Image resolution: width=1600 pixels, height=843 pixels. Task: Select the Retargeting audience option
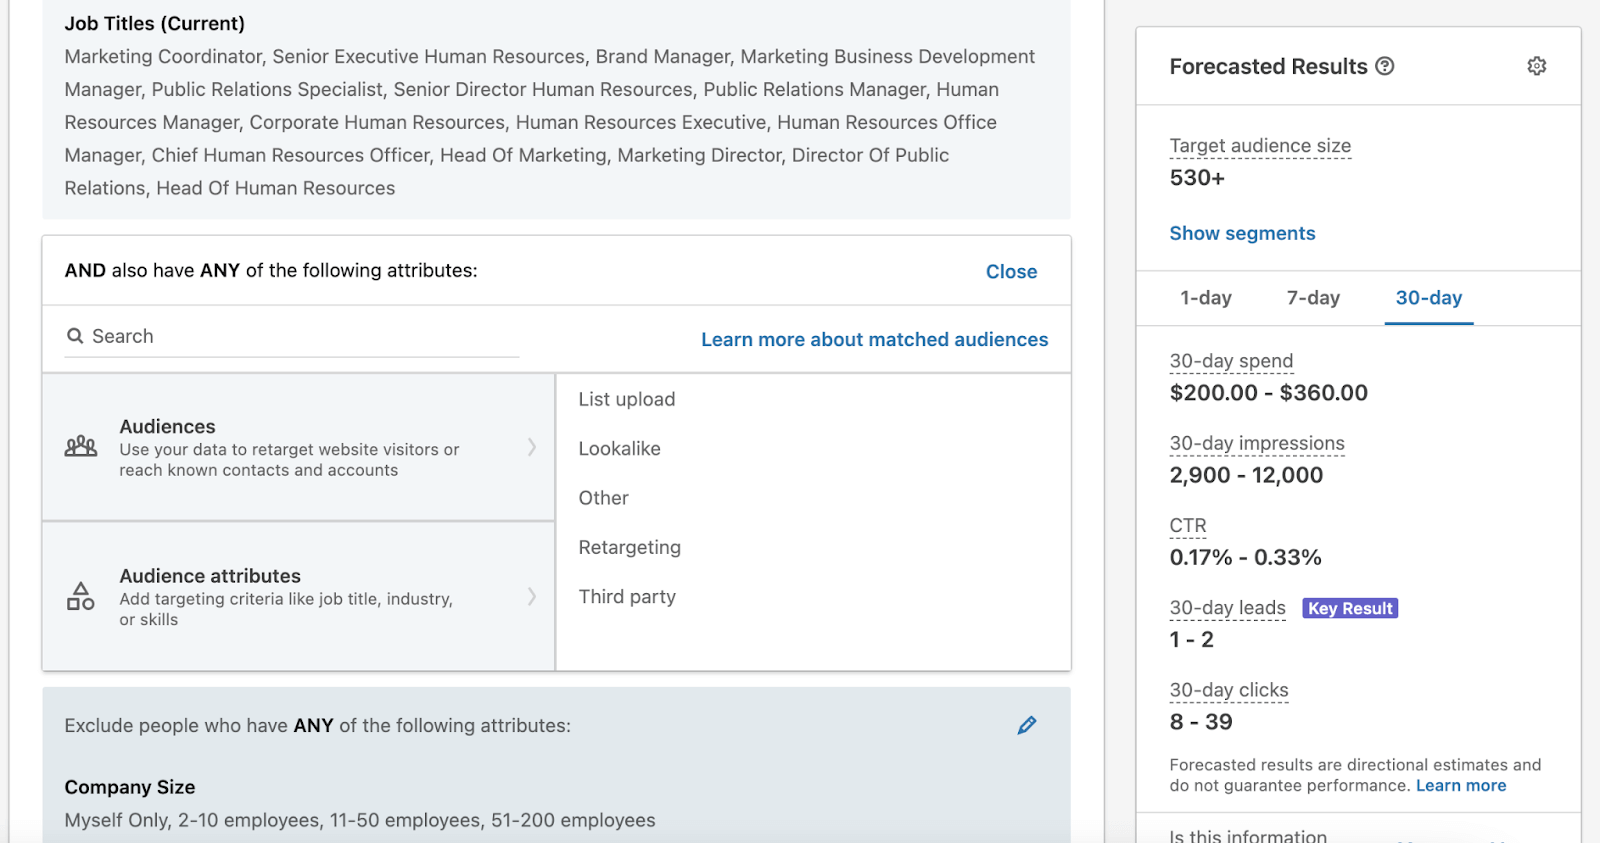pos(629,547)
